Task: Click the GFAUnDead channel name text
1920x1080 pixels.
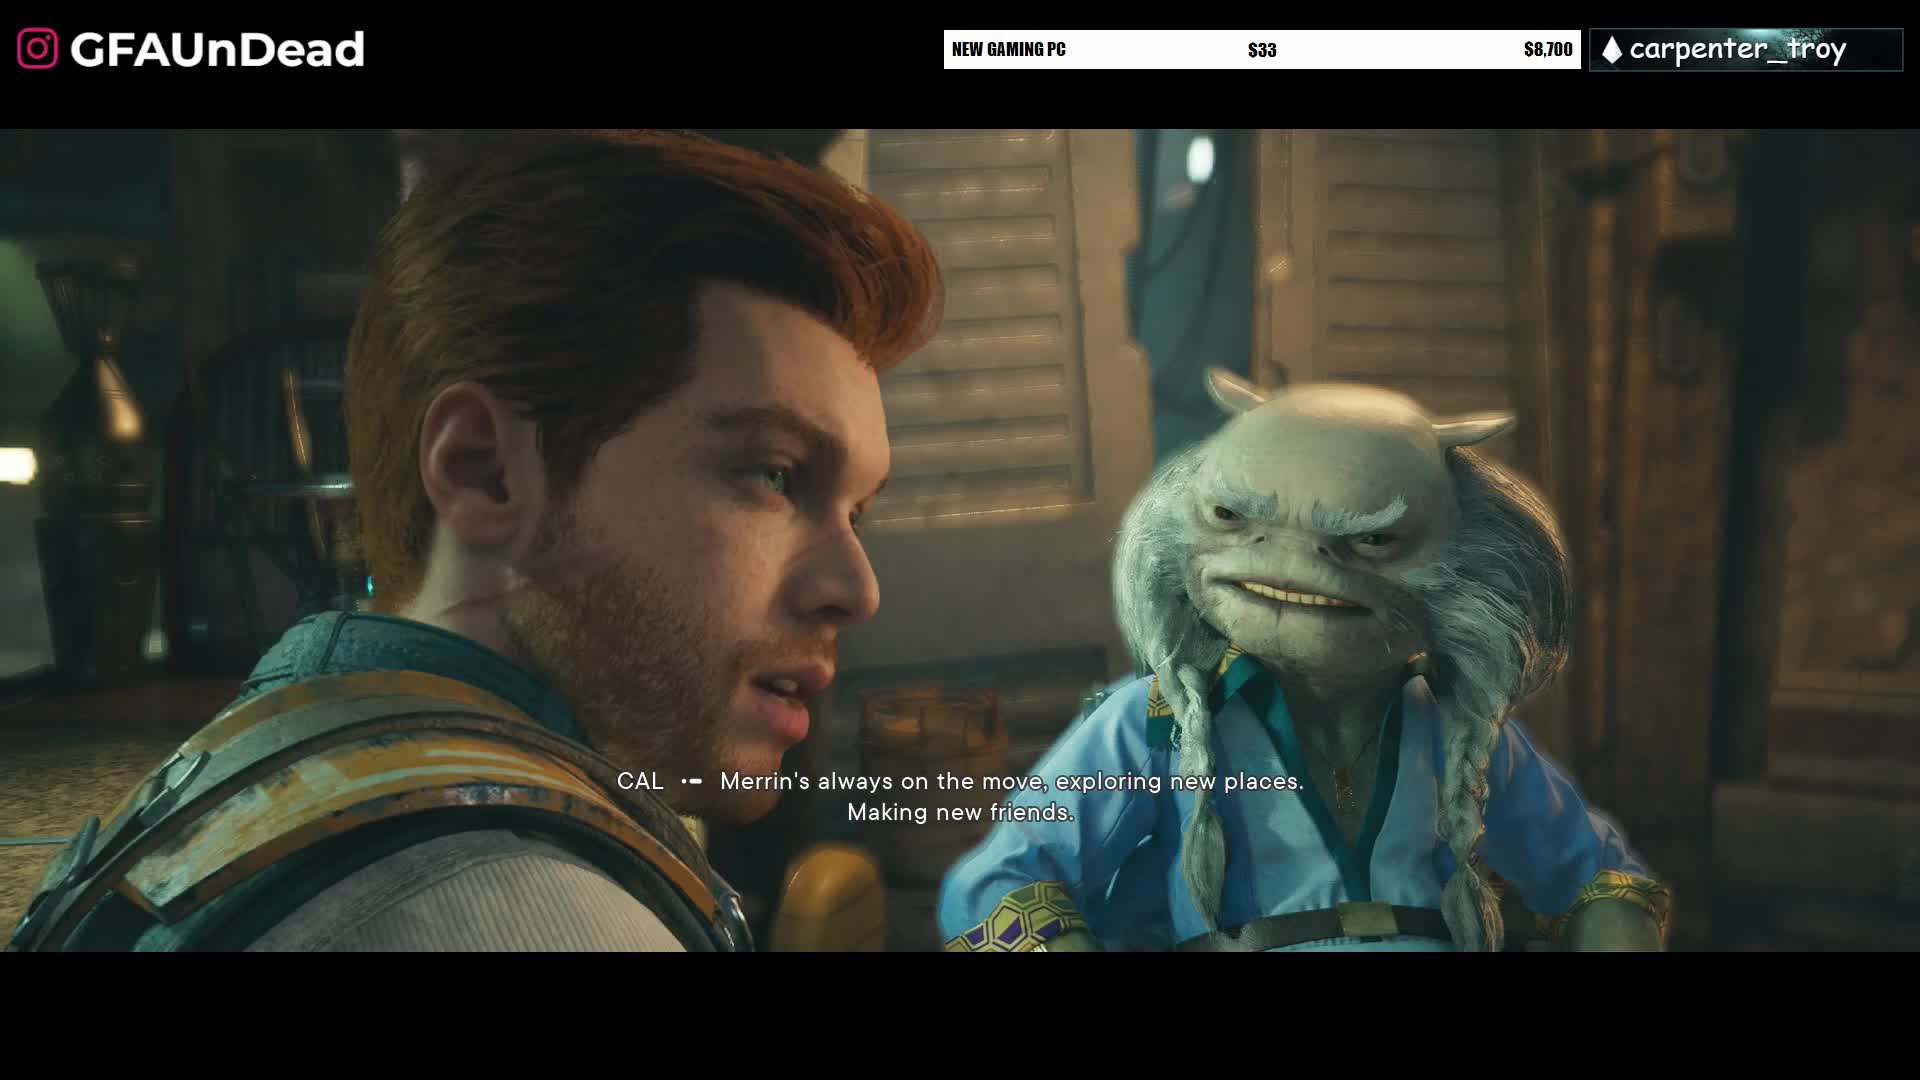Action: pos(217,50)
